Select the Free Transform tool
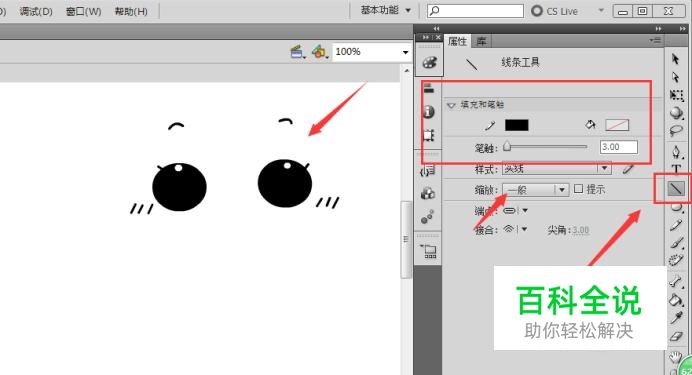Screen dimensions: 692x375 676,95
